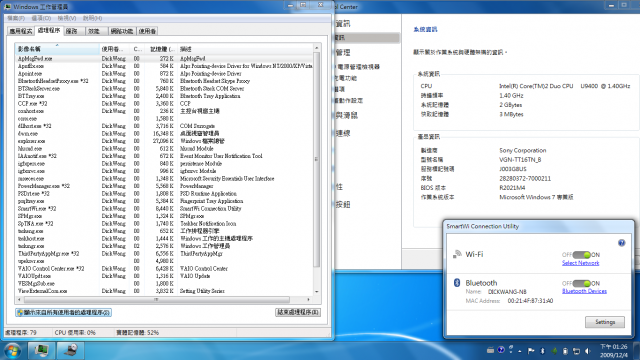This screenshot has height=360, width=640.
Task: Toggle the Bluetooth ON/OFF switch
Action: pos(581,283)
